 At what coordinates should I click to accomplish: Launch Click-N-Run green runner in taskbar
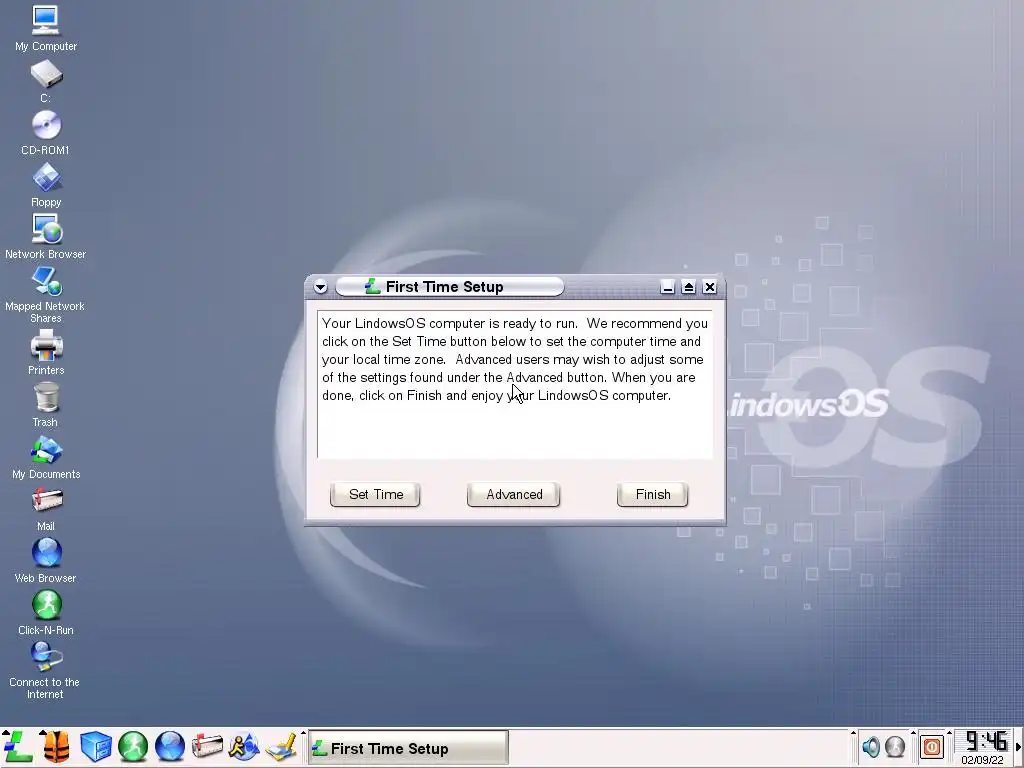[133, 746]
